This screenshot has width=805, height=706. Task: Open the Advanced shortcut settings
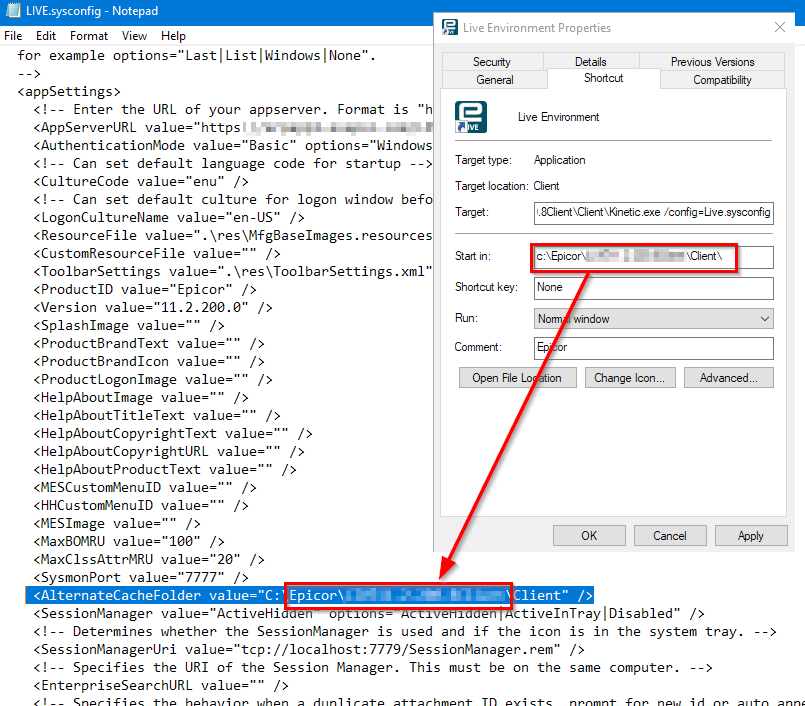pyautogui.click(x=729, y=378)
